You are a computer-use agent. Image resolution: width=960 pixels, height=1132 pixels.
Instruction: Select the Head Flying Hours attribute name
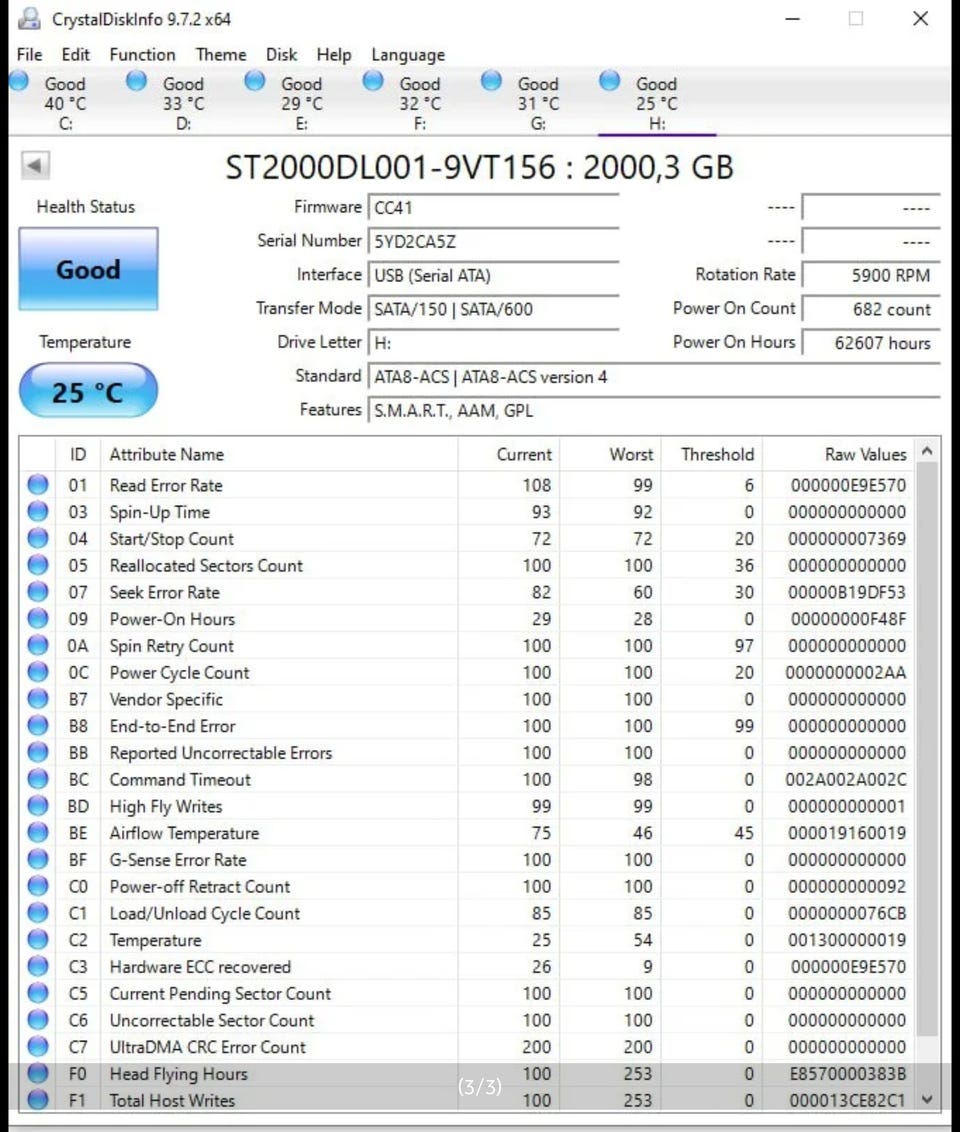coord(178,1074)
